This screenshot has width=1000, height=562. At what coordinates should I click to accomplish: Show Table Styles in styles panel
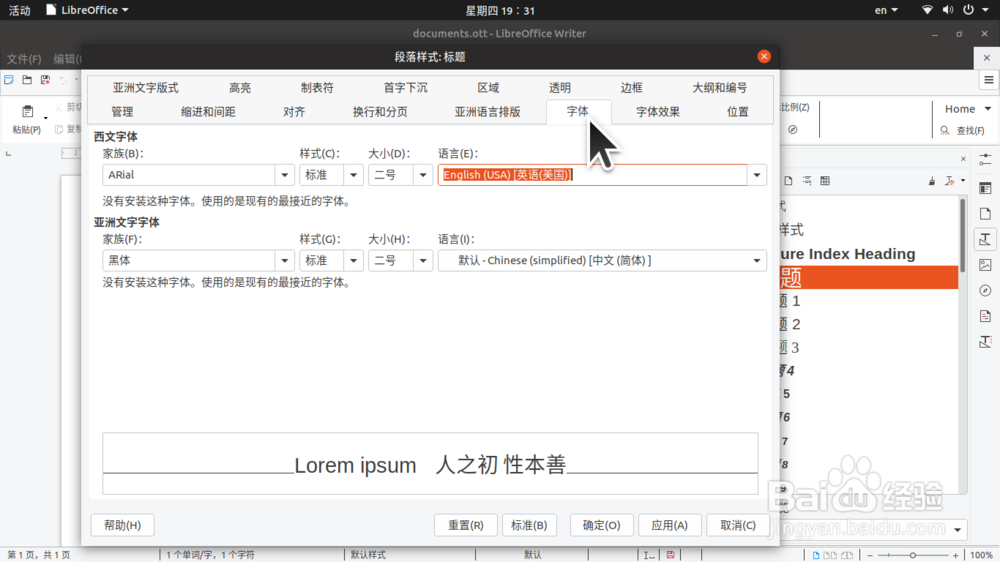tap(825, 181)
